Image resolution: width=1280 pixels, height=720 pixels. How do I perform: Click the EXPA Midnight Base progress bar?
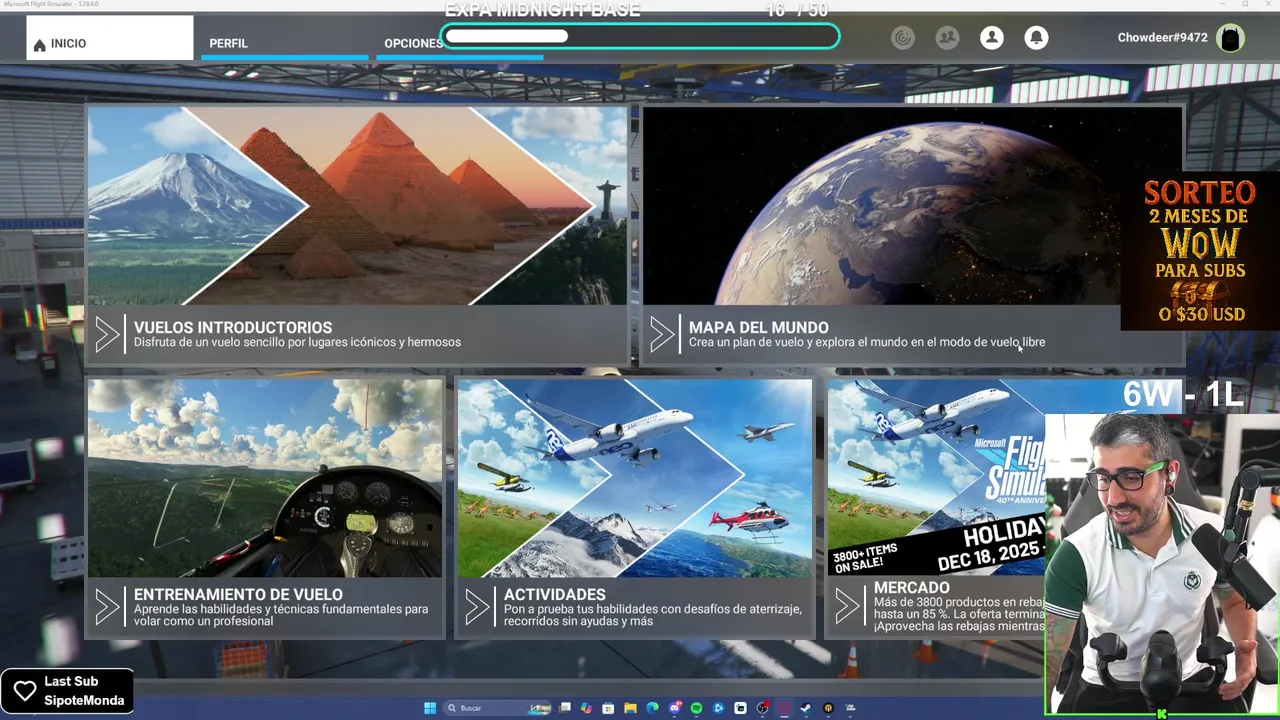pyautogui.click(x=640, y=37)
